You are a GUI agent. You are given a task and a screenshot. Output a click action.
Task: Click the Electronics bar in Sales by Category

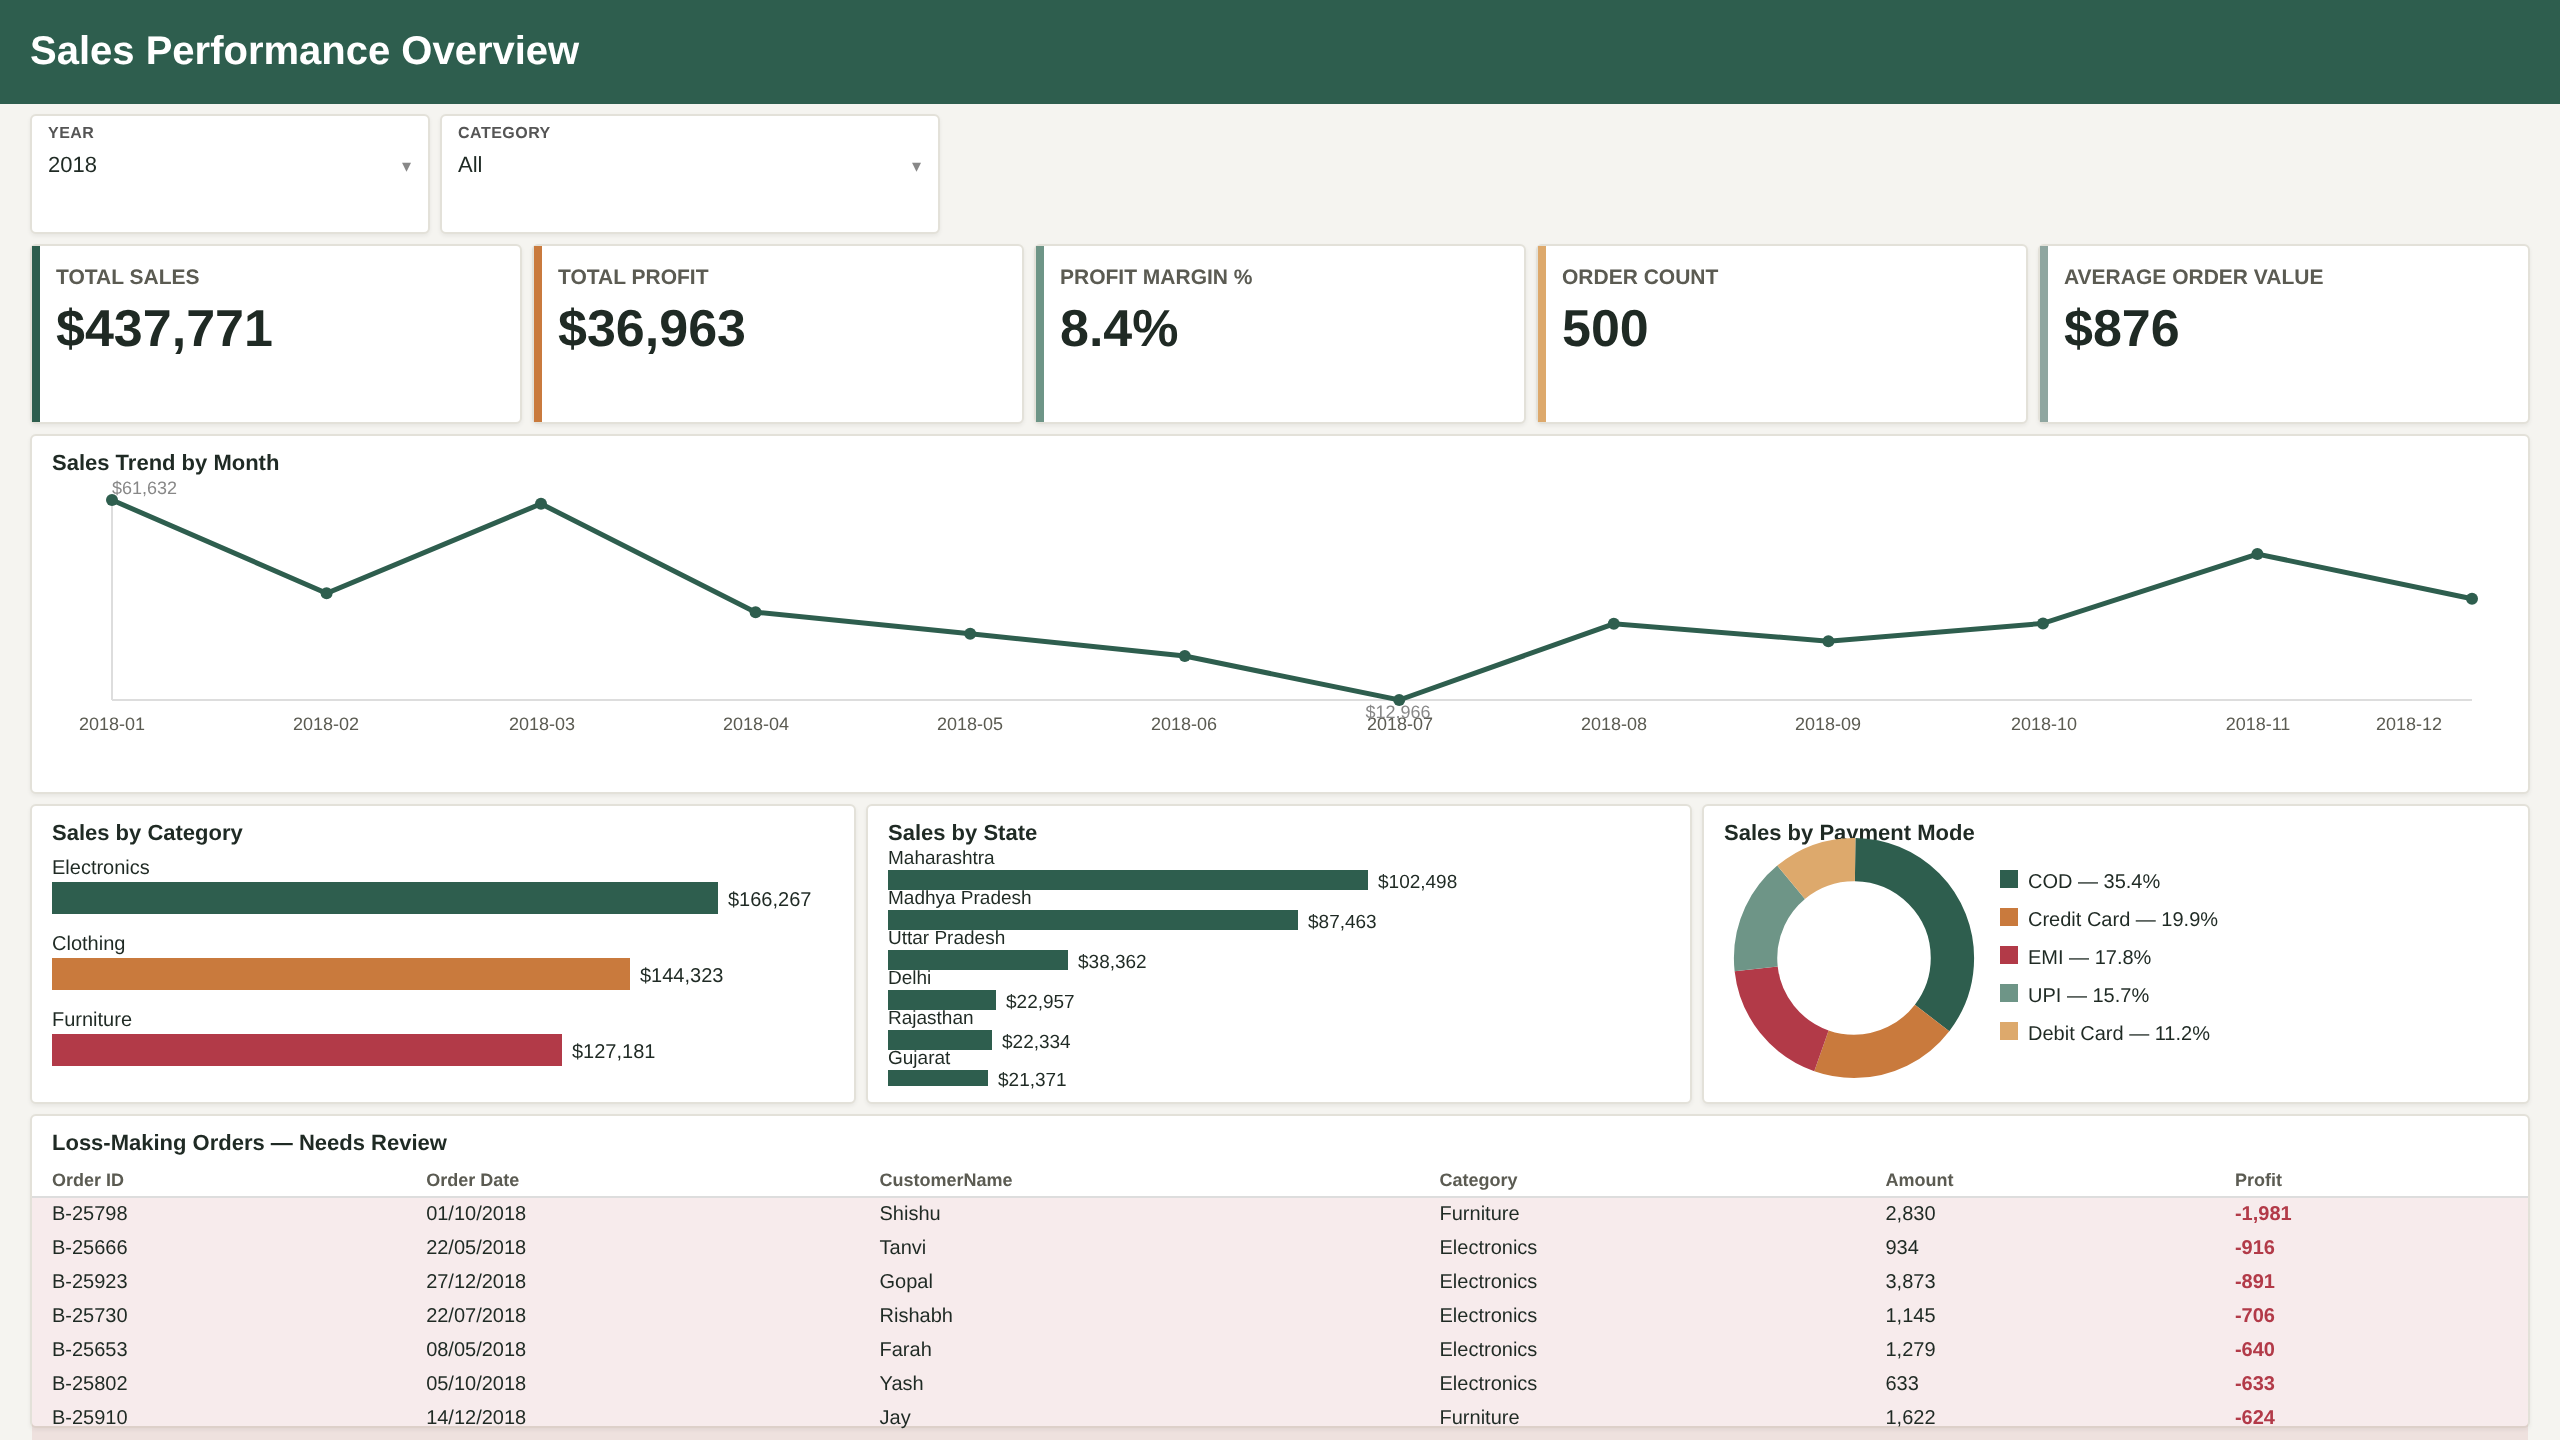tap(385, 898)
